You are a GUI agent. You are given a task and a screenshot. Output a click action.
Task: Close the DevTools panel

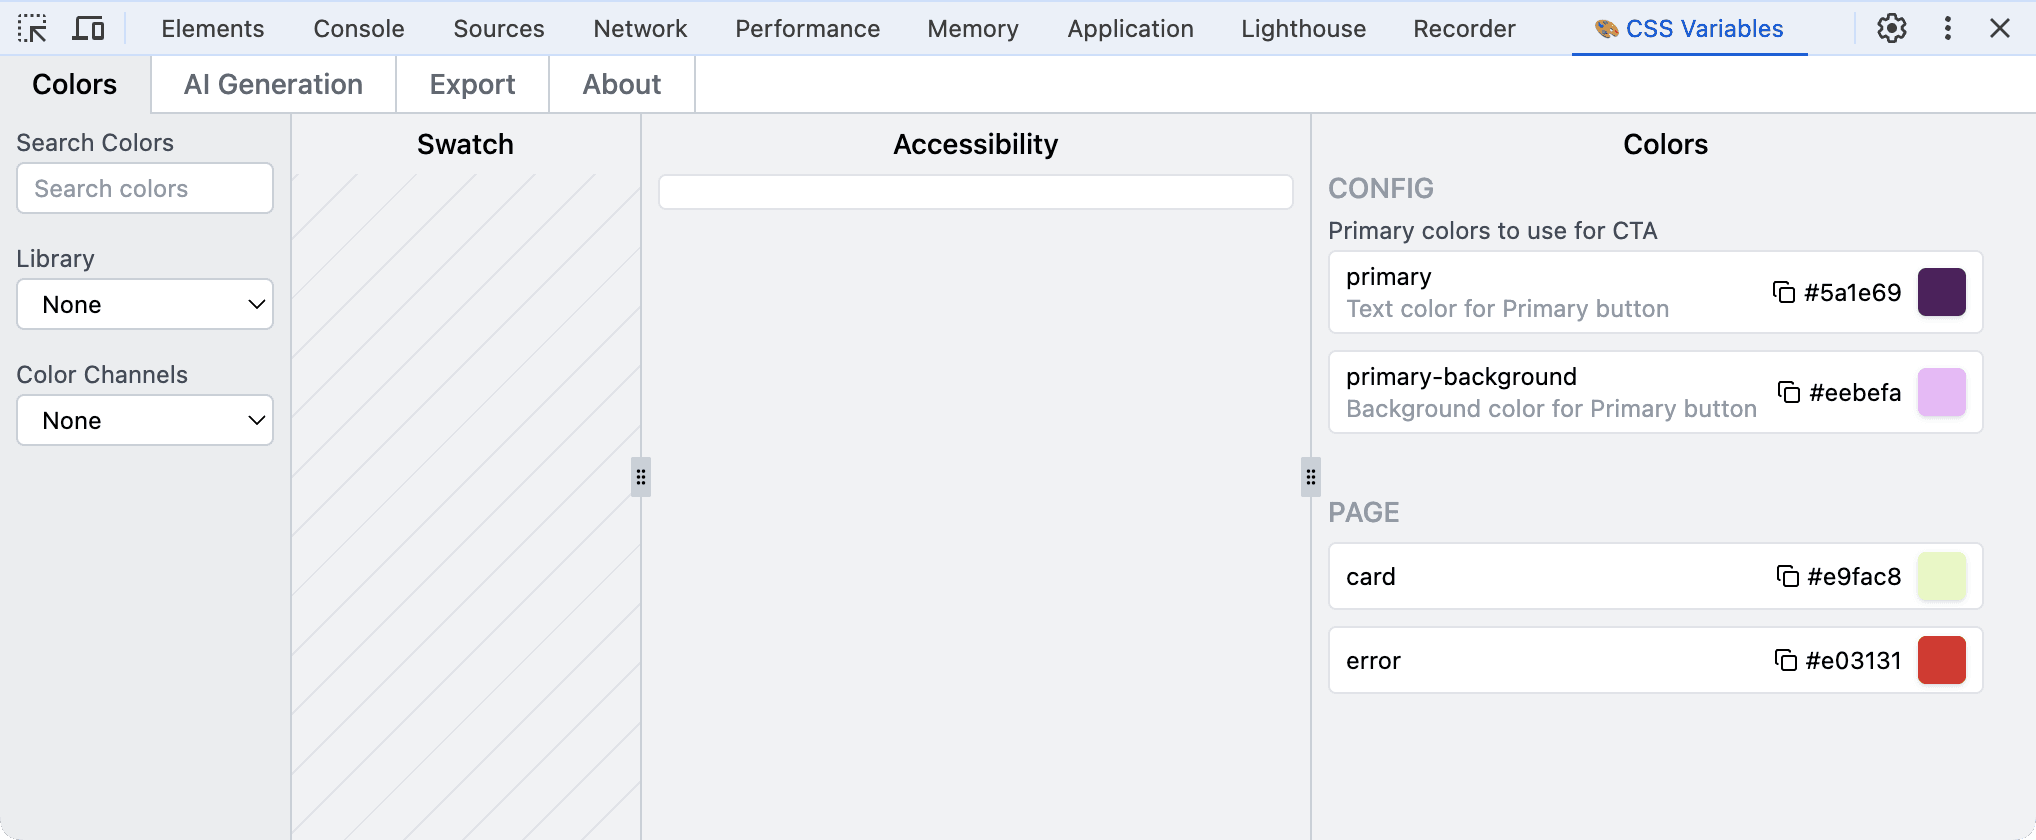(x=1999, y=28)
